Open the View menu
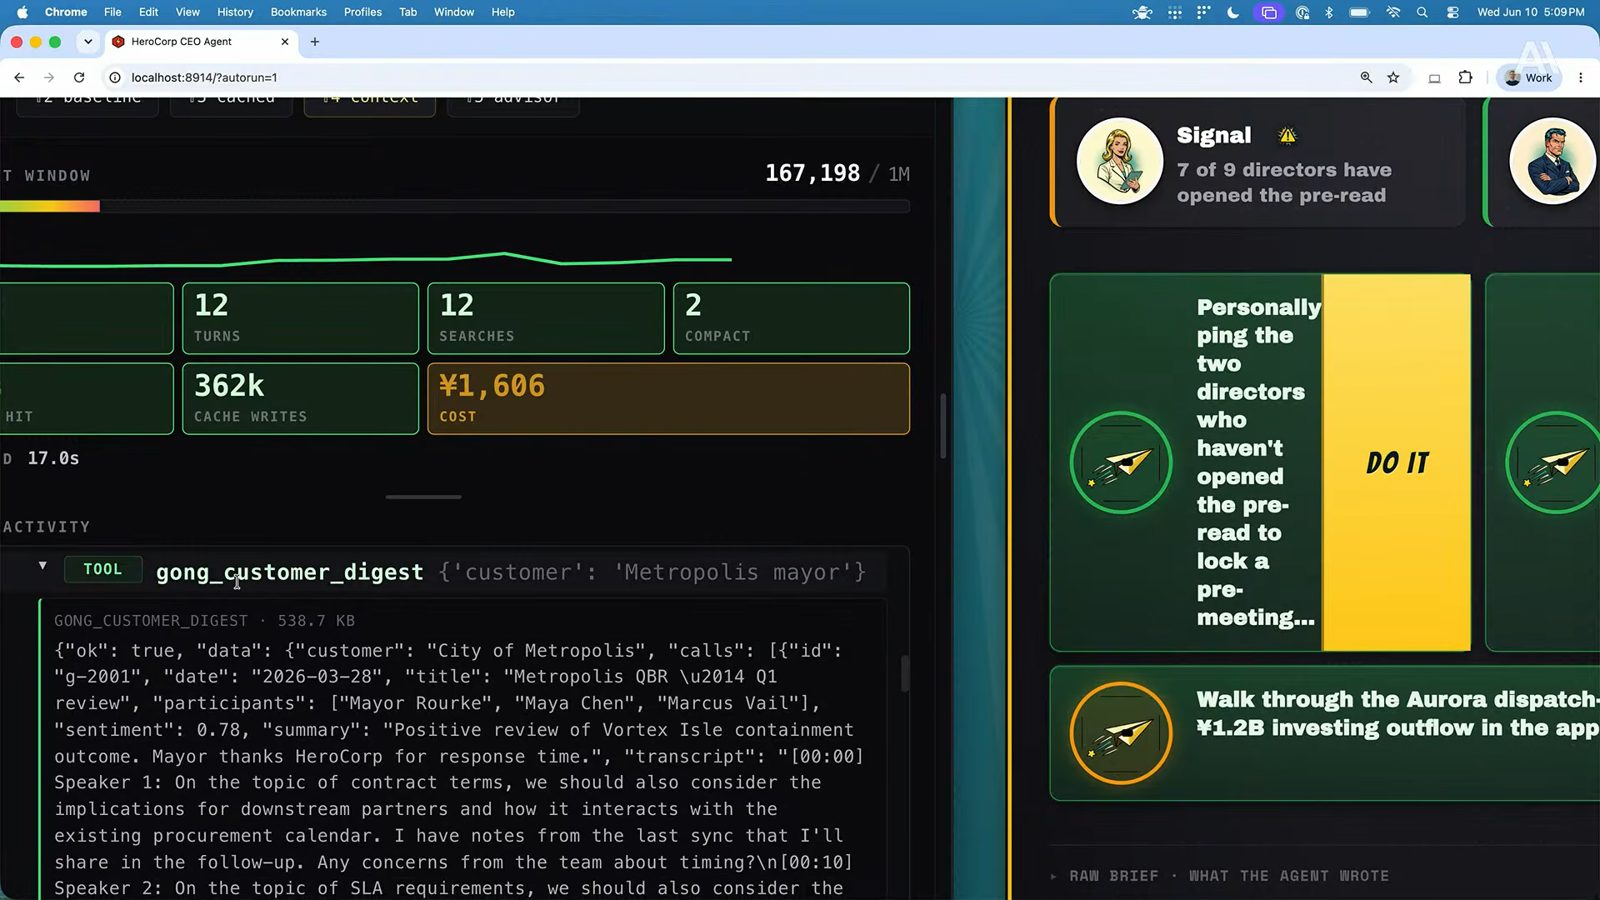 (x=188, y=12)
